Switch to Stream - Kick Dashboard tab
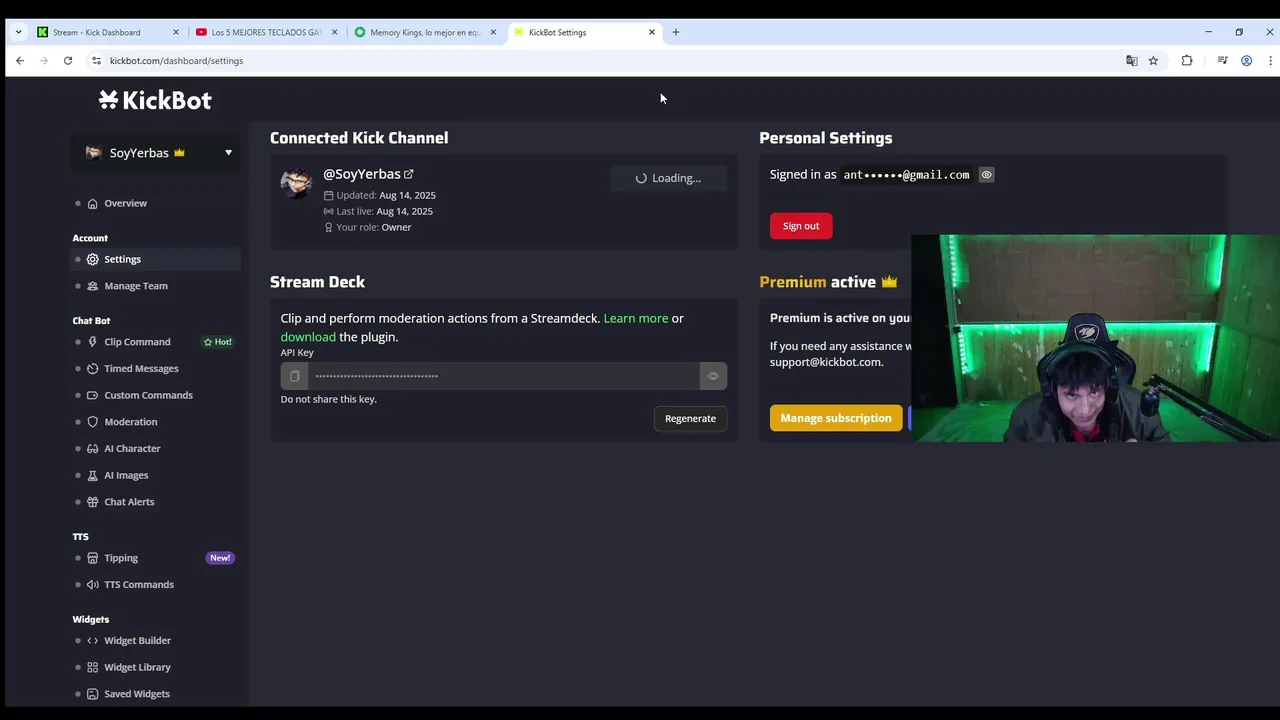The width and height of the screenshot is (1280, 720). (x=108, y=32)
